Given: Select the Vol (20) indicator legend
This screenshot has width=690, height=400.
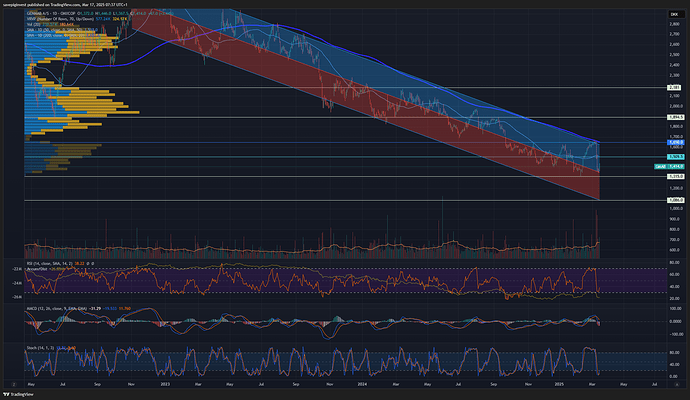Looking at the screenshot, I should coord(33,25).
